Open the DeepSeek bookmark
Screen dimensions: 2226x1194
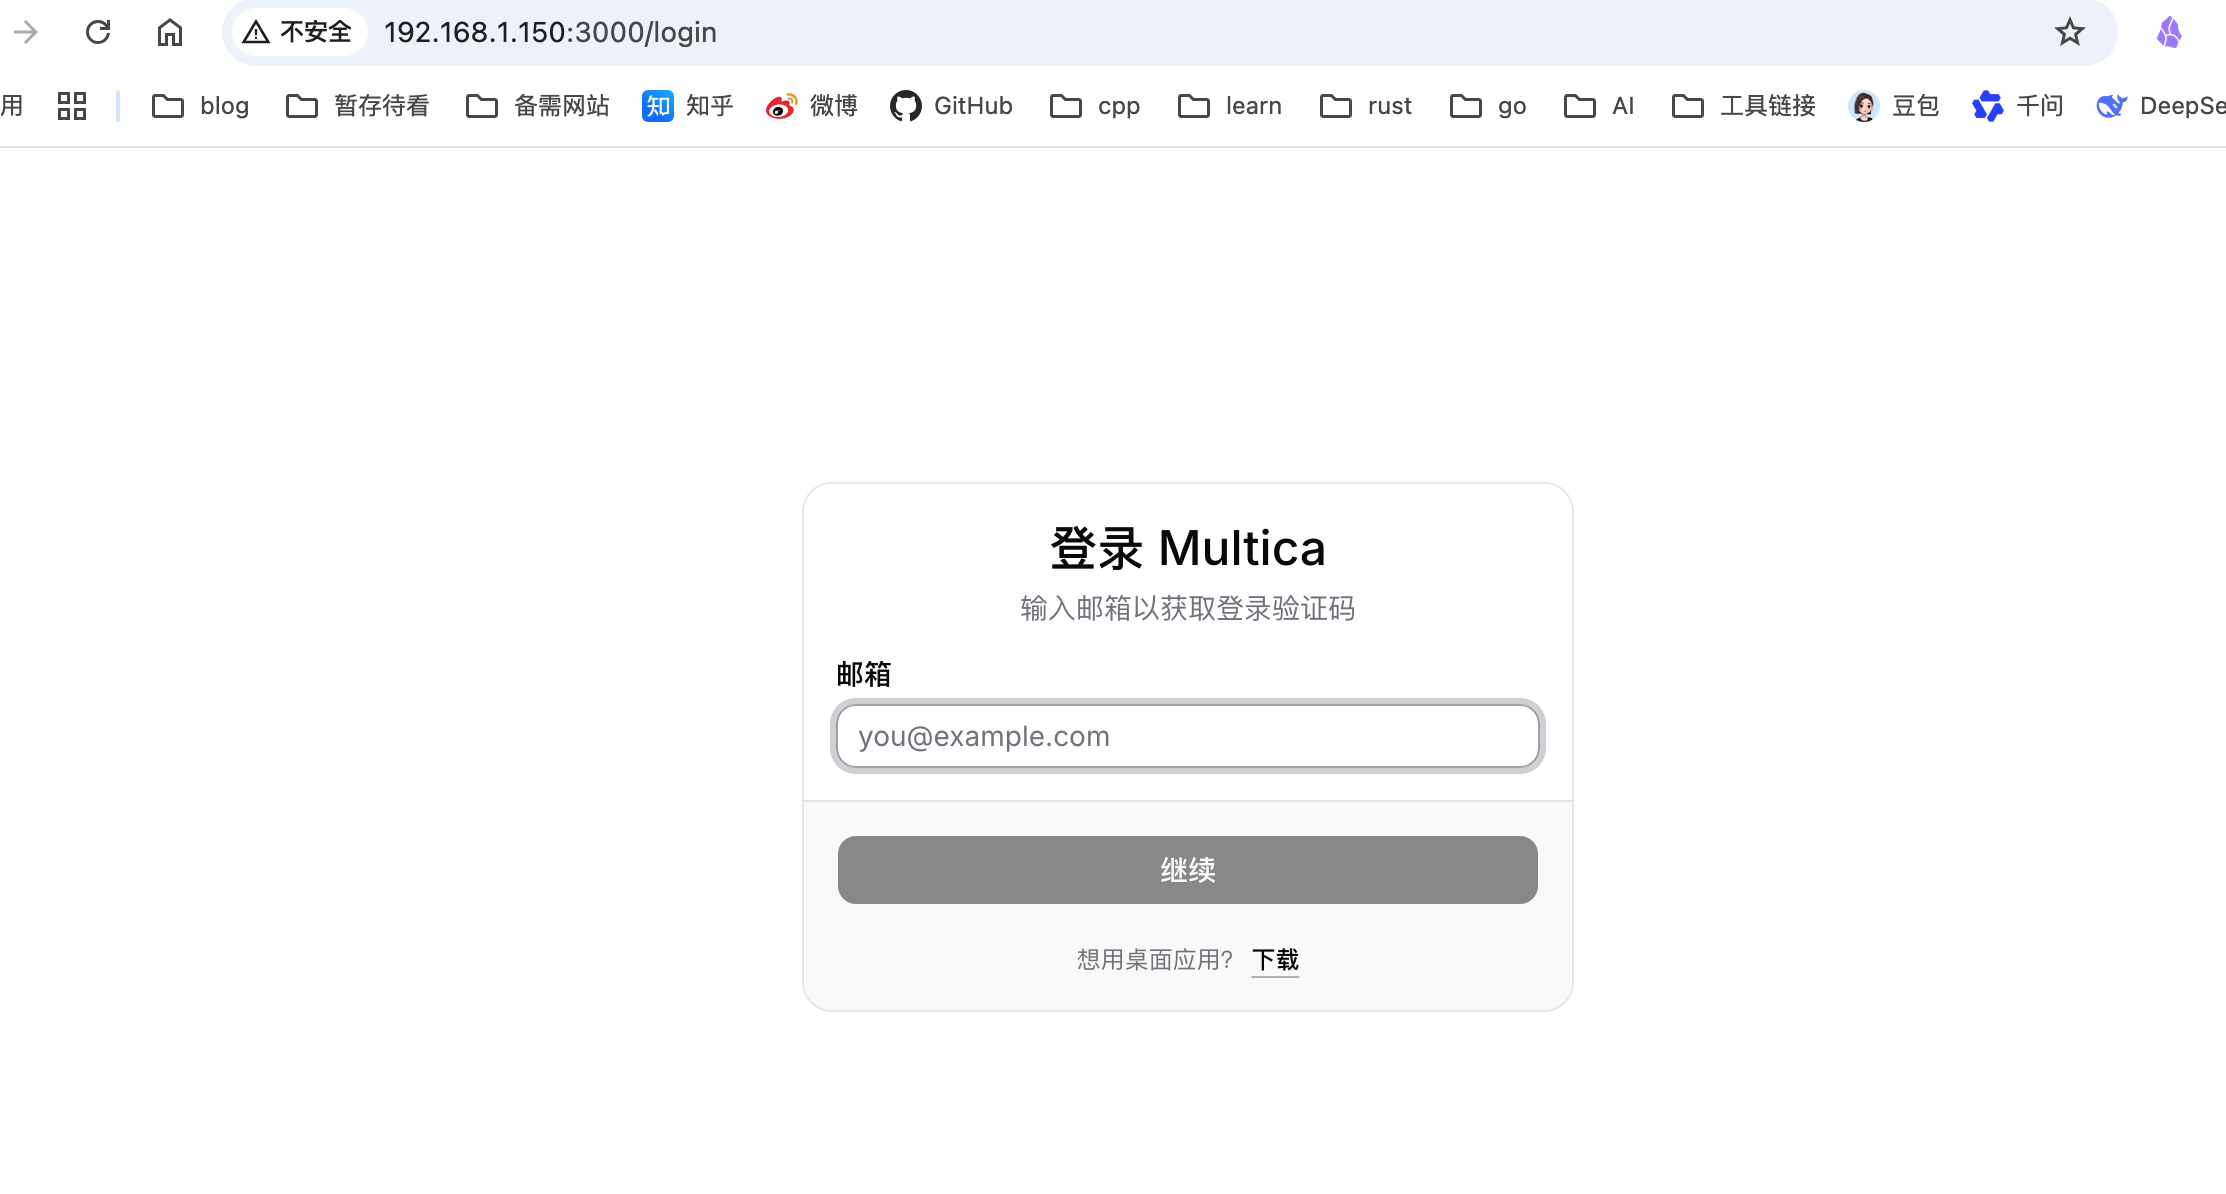pyautogui.click(x=2161, y=106)
